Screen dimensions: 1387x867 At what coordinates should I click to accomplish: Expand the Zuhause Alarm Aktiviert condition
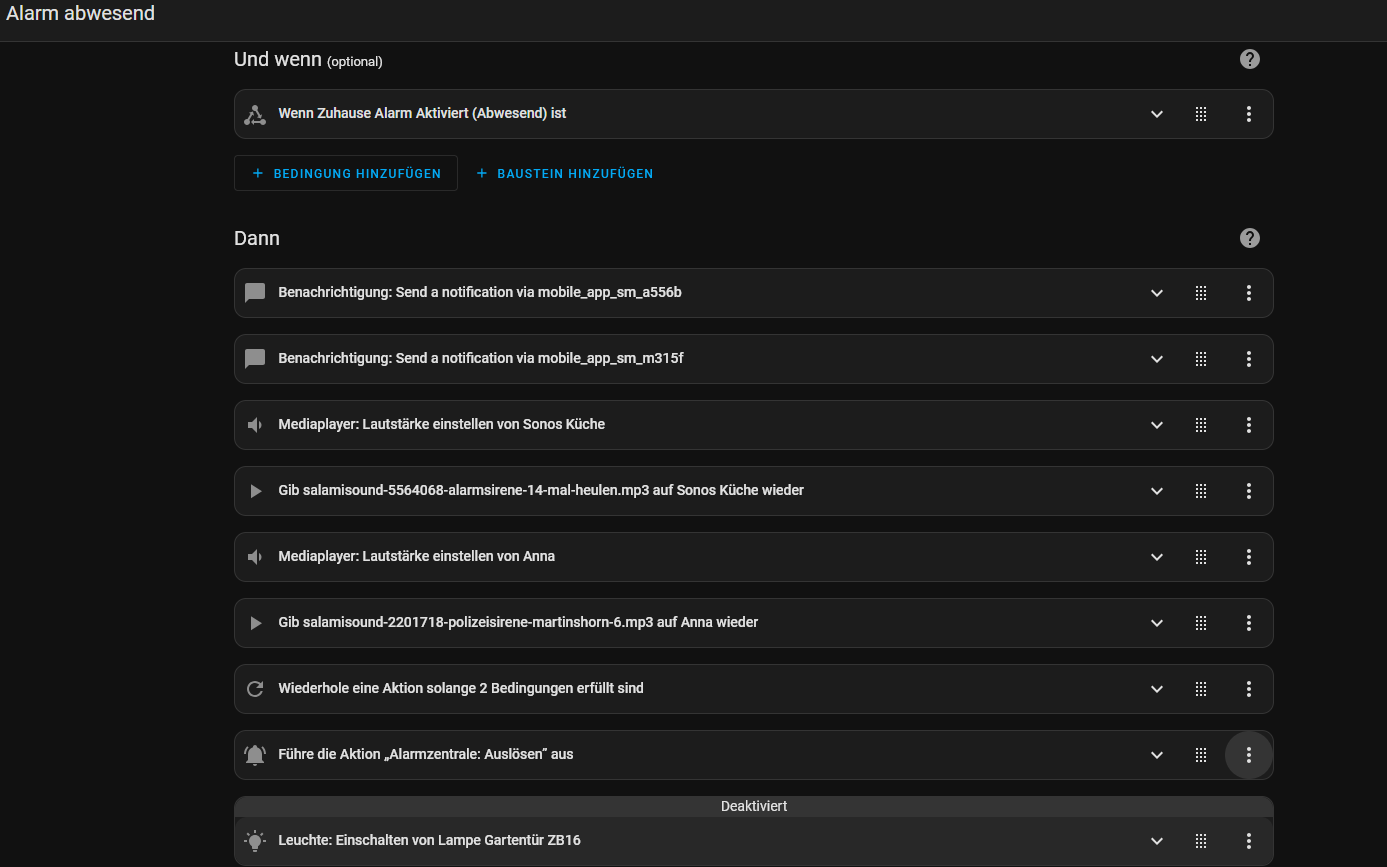(x=1157, y=114)
